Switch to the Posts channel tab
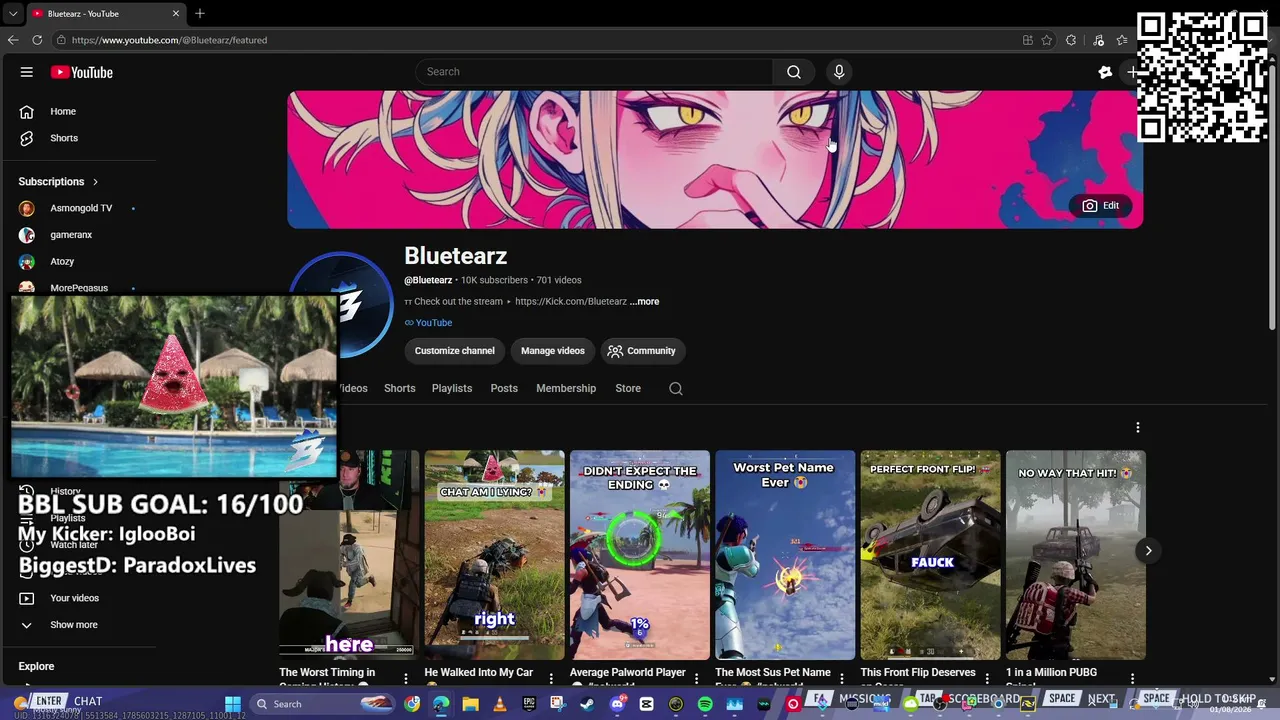1280x720 pixels. [x=504, y=388]
